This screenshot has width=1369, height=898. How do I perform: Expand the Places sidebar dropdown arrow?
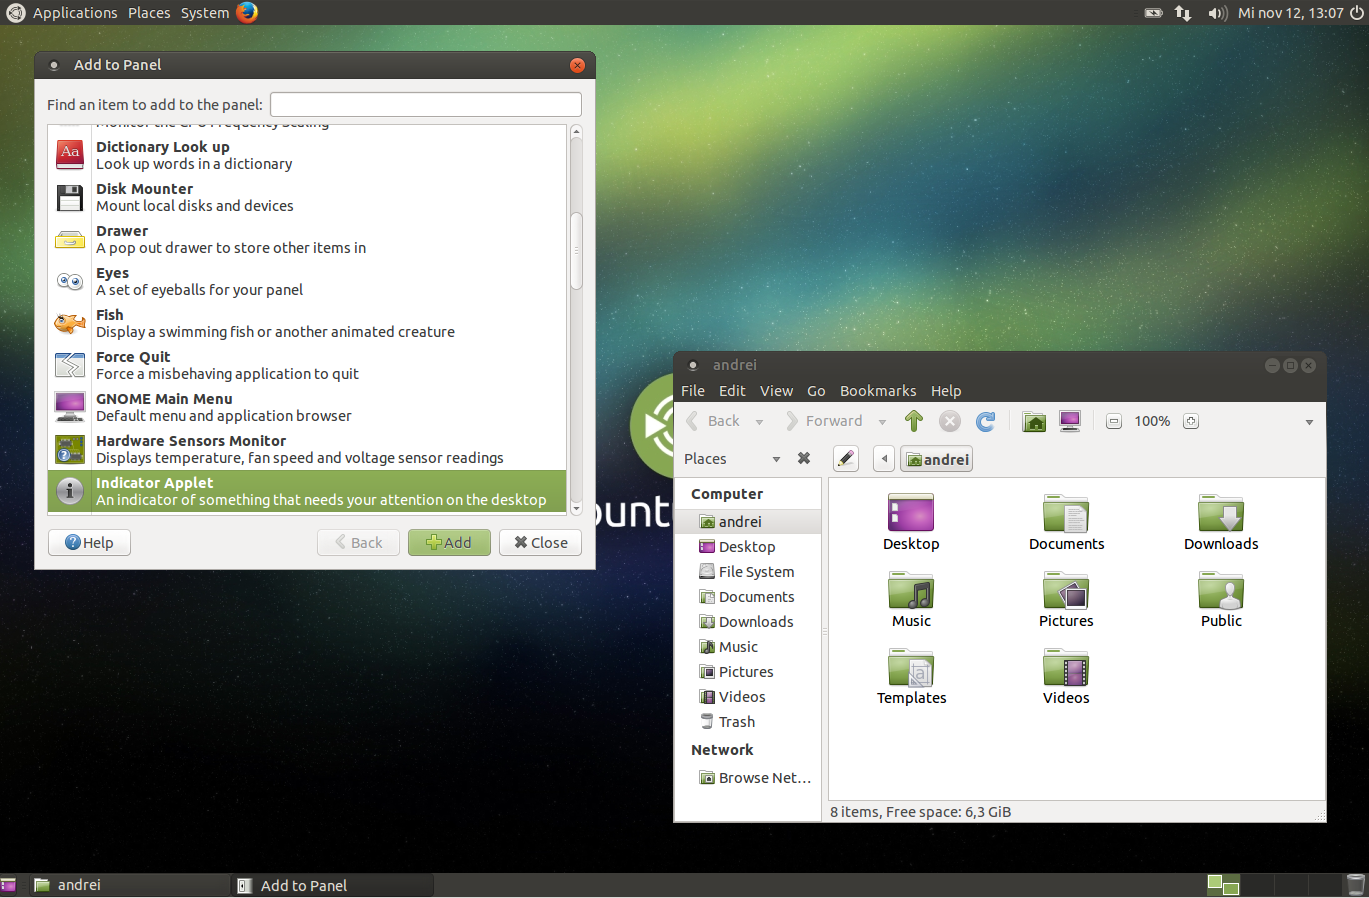click(776, 459)
